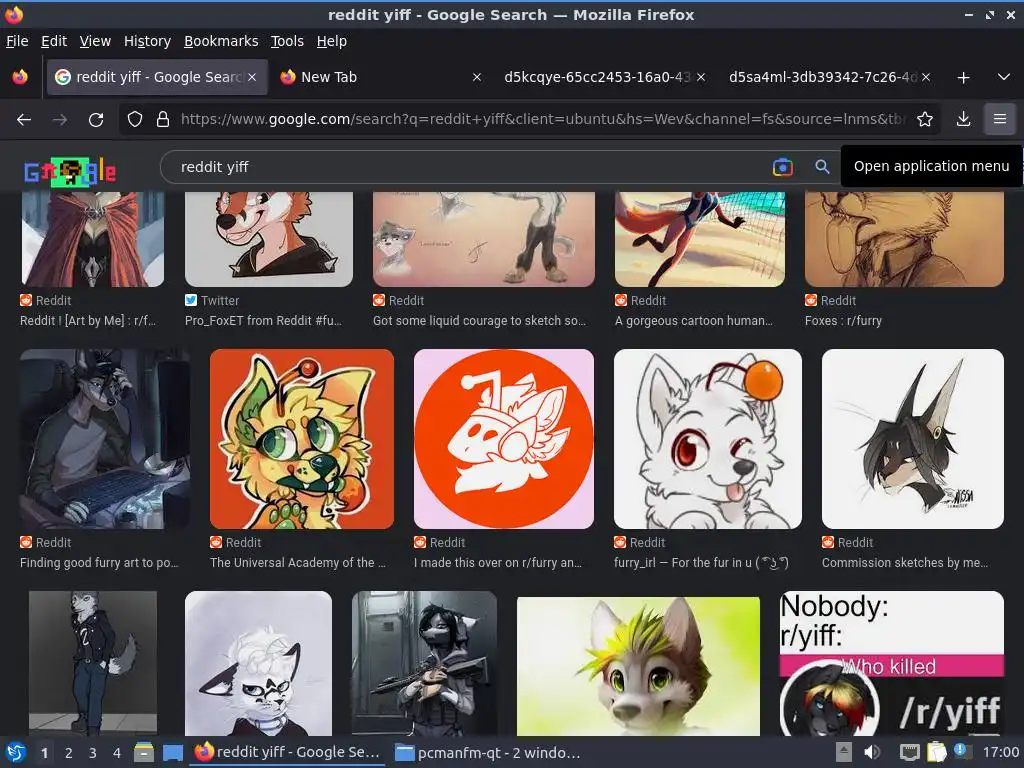The image size is (1024, 768).
Task: Open 'Commission sketches by me' link
Action: click(x=905, y=562)
